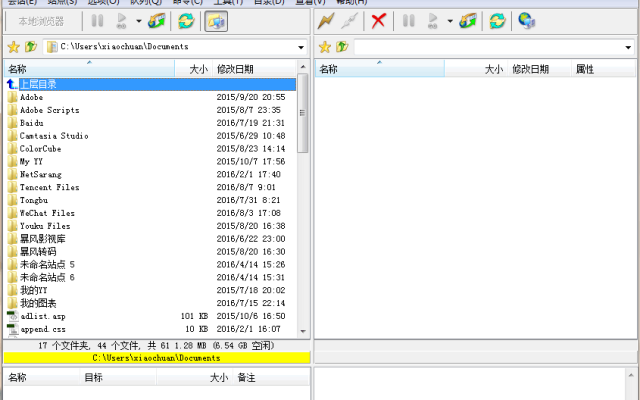Expand the remote path dropdown arrow

628,48
